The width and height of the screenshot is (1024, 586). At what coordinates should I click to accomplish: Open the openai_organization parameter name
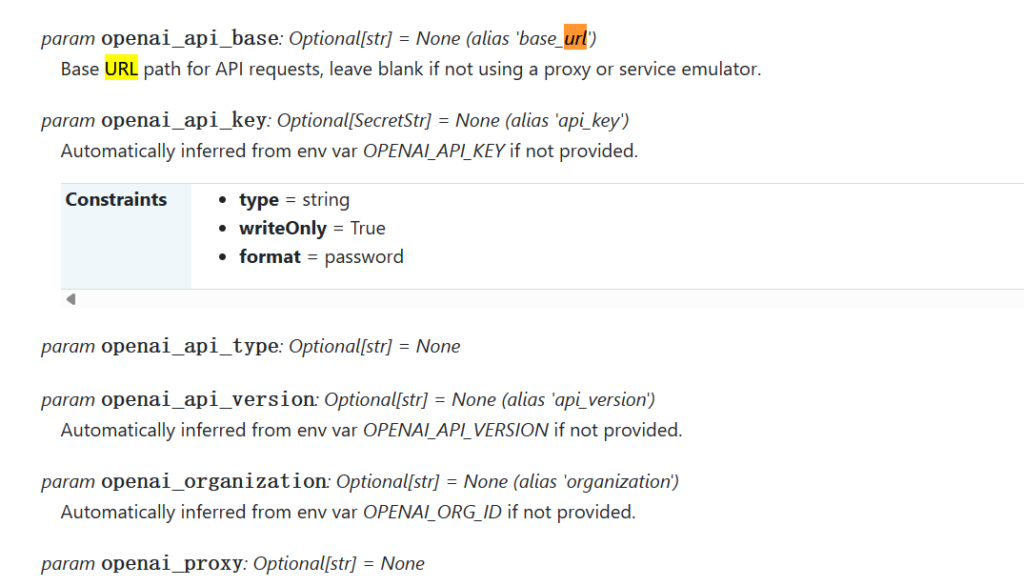coord(214,482)
